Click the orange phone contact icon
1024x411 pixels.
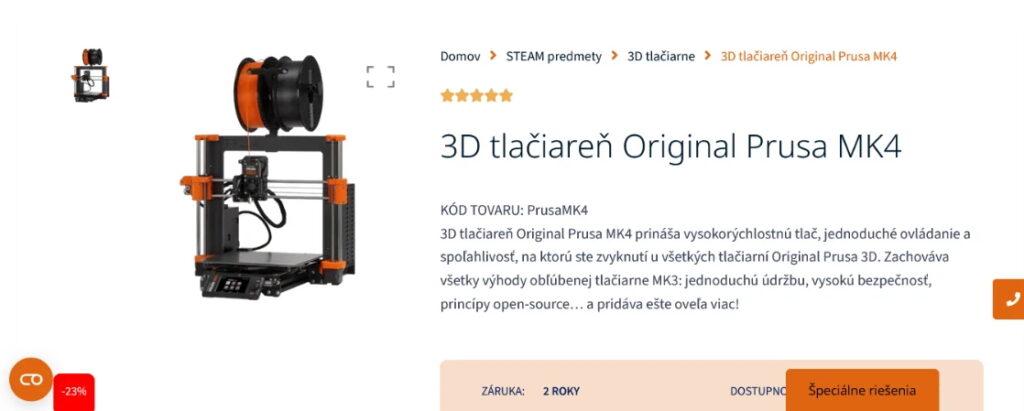click(x=1010, y=299)
